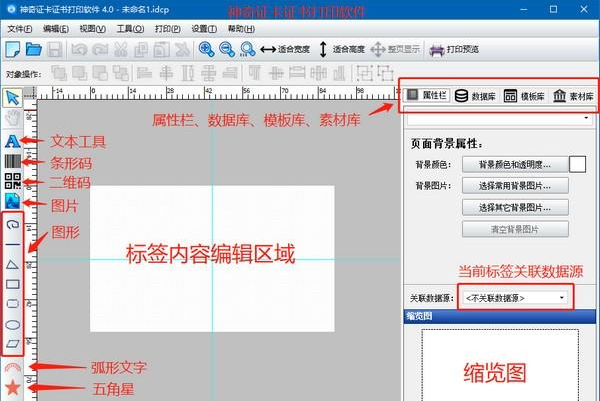
Task: Switch to the 数据库 tab
Action: tap(476, 96)
